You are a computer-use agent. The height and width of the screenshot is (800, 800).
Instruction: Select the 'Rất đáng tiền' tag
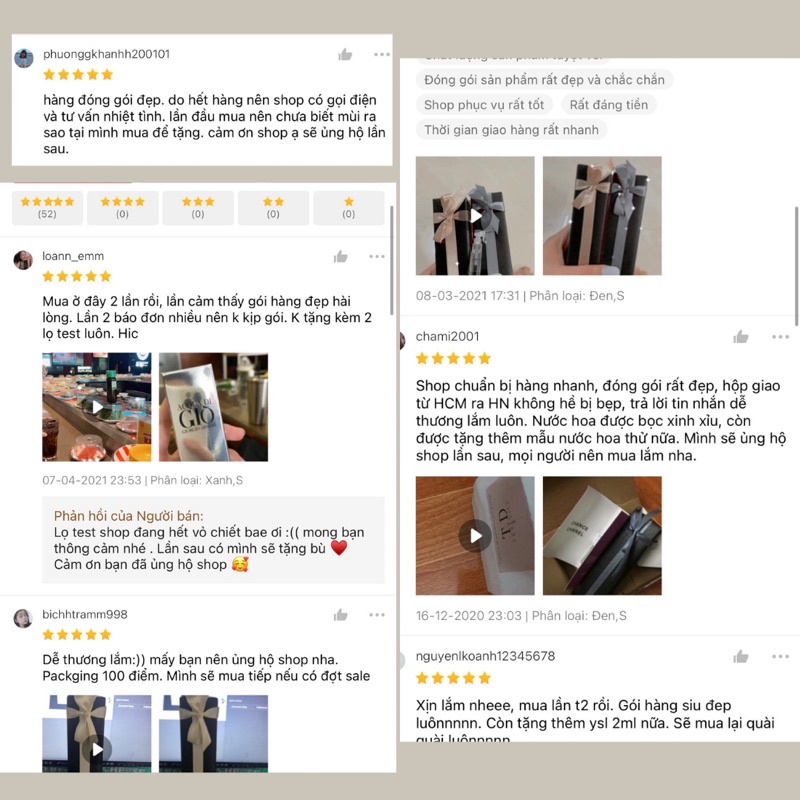tap(609, 105)
